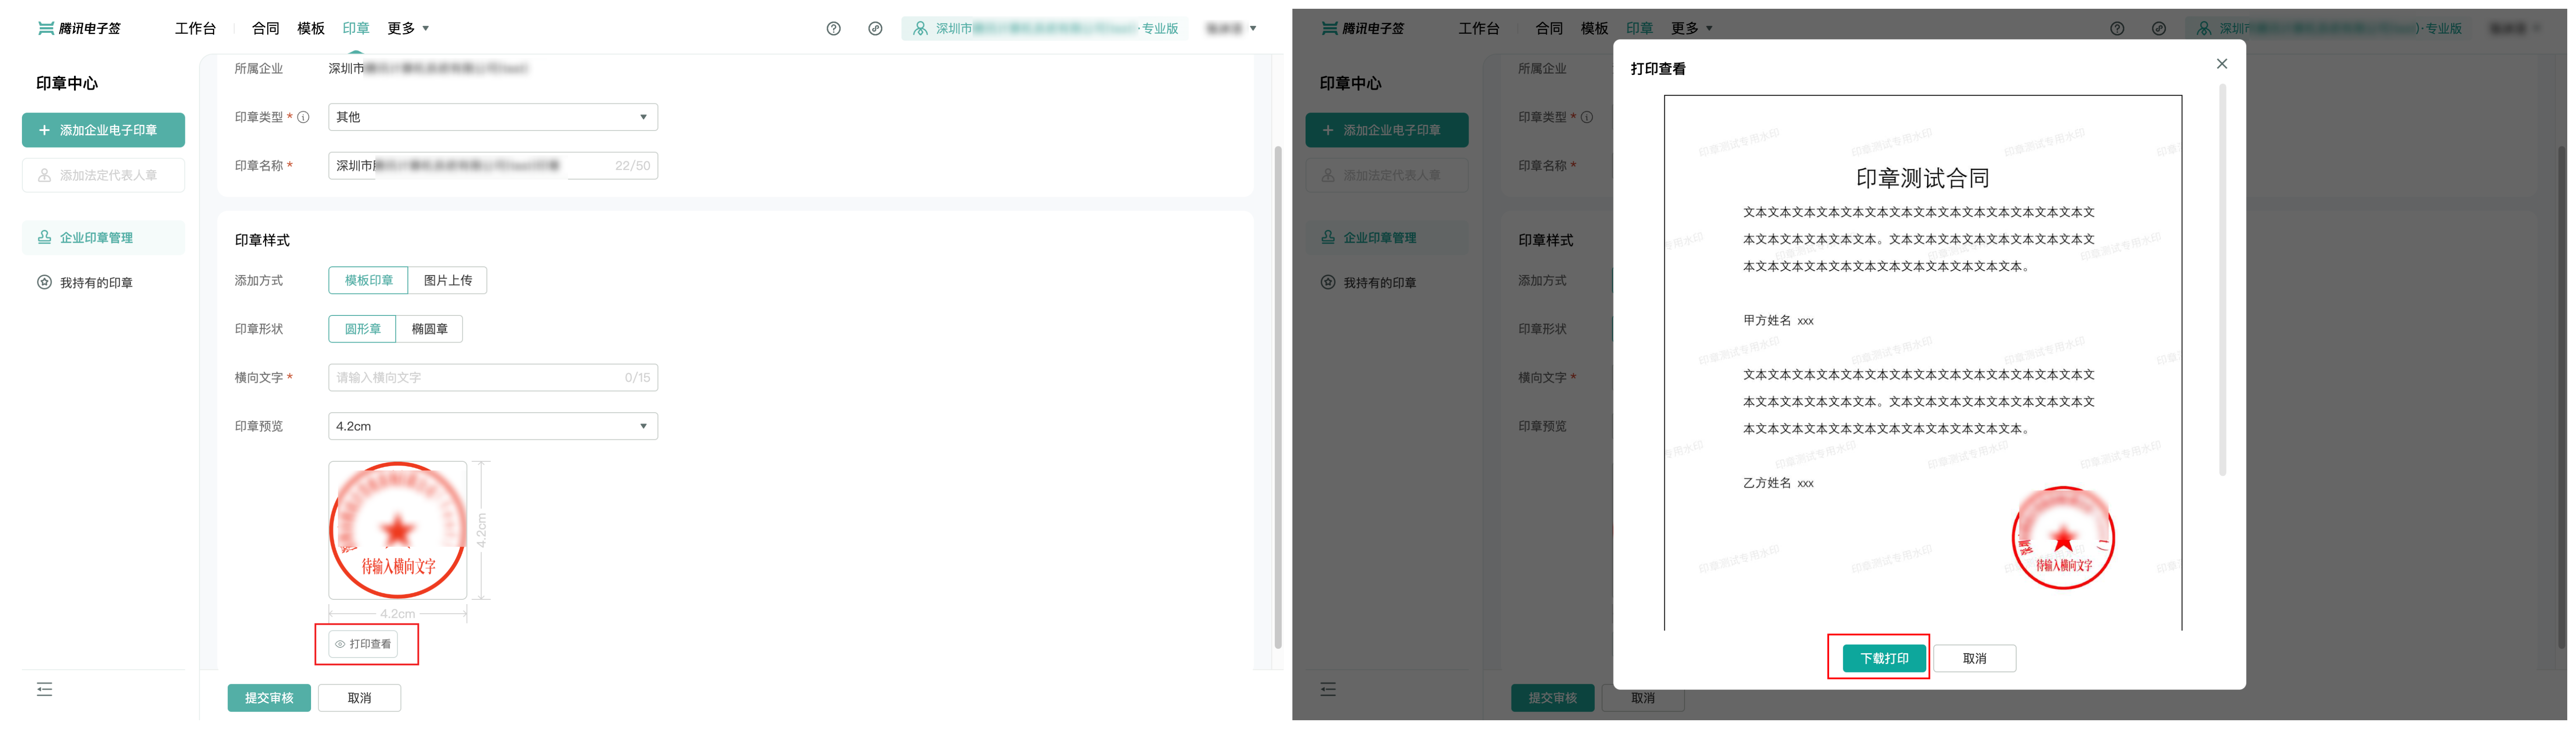2576x729 pixels.
Task: Click the round seal preview thumbnail in left window
Action: click(x=398, y=530)
